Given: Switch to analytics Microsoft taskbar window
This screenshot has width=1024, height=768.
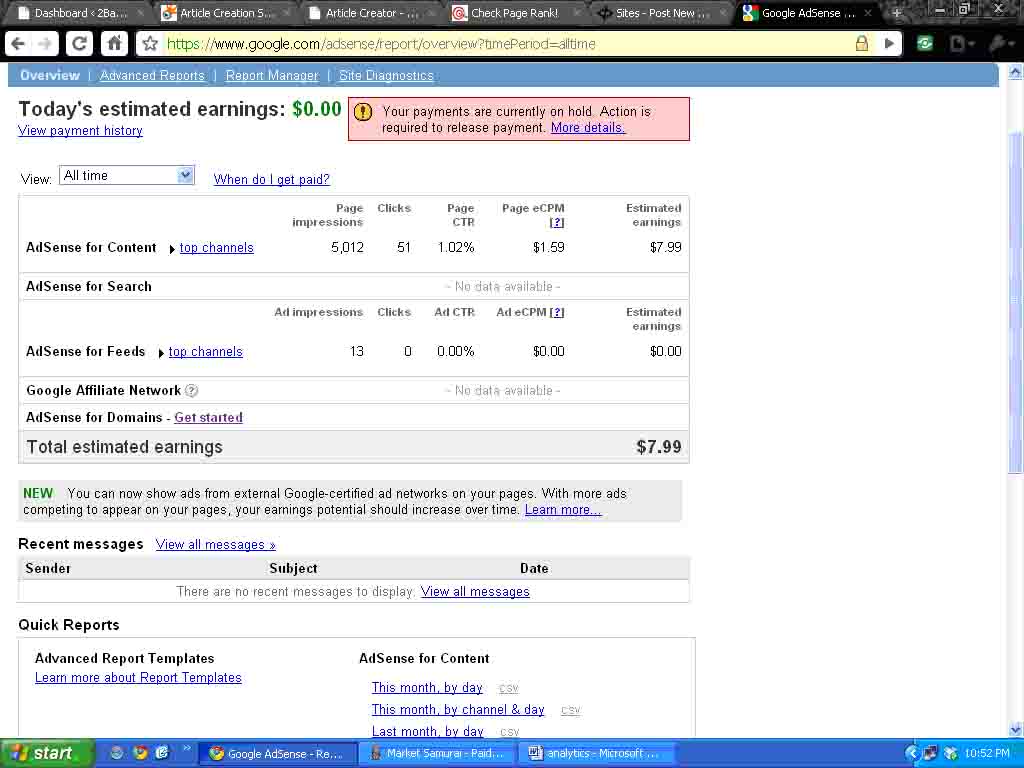Looking at the screenshot, I should 598,754.
